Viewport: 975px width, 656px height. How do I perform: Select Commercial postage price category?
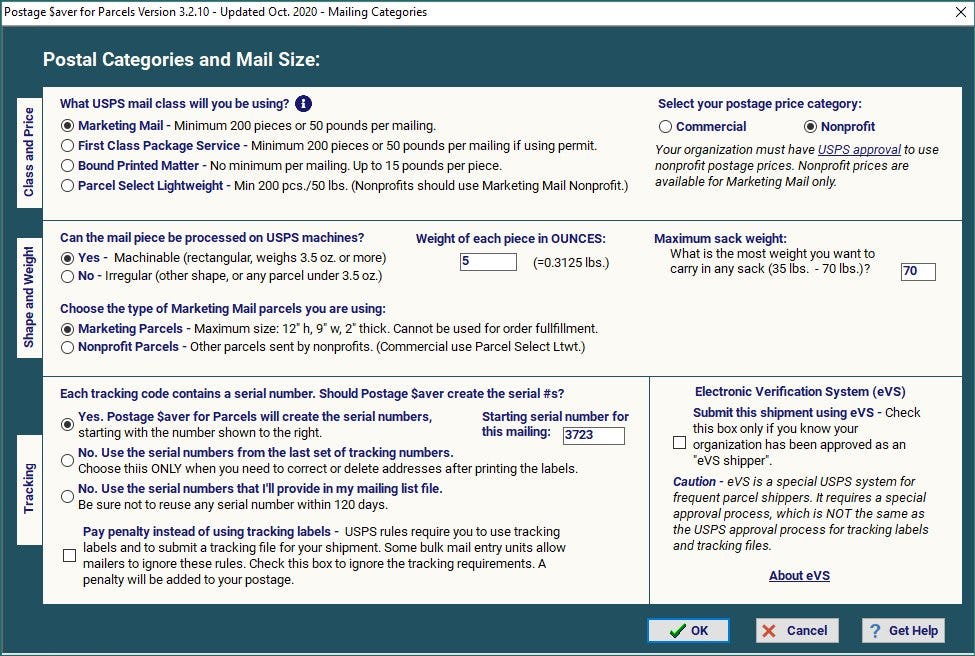[665, 127]
